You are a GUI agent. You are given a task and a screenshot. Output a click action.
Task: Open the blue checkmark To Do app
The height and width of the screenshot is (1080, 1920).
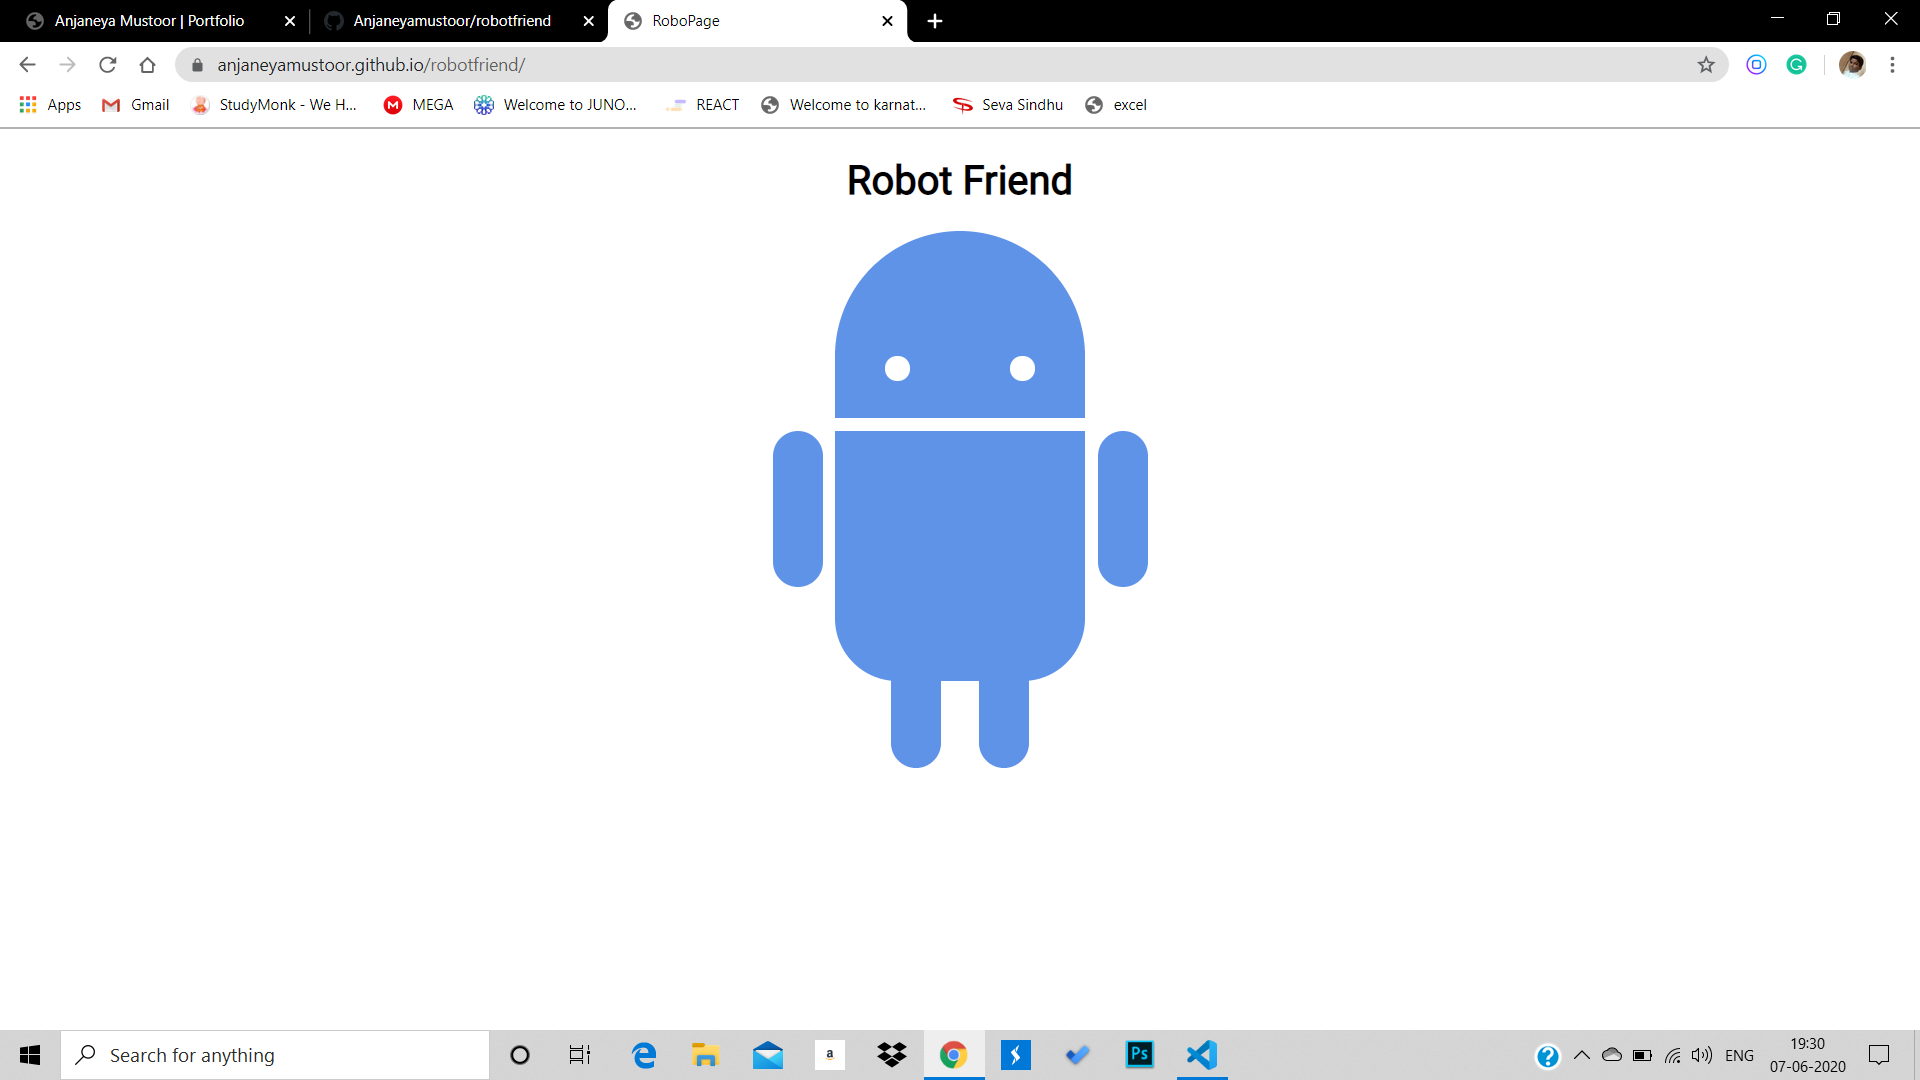click(1077, 1055)
